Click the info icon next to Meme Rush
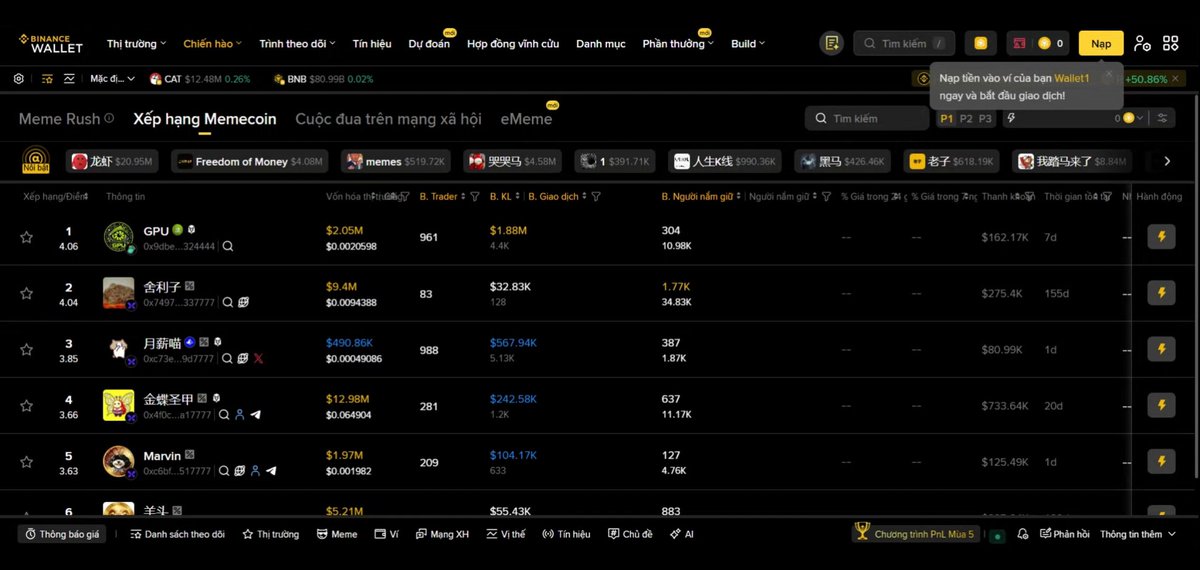The image size is (1200, 570). (109, 118)
